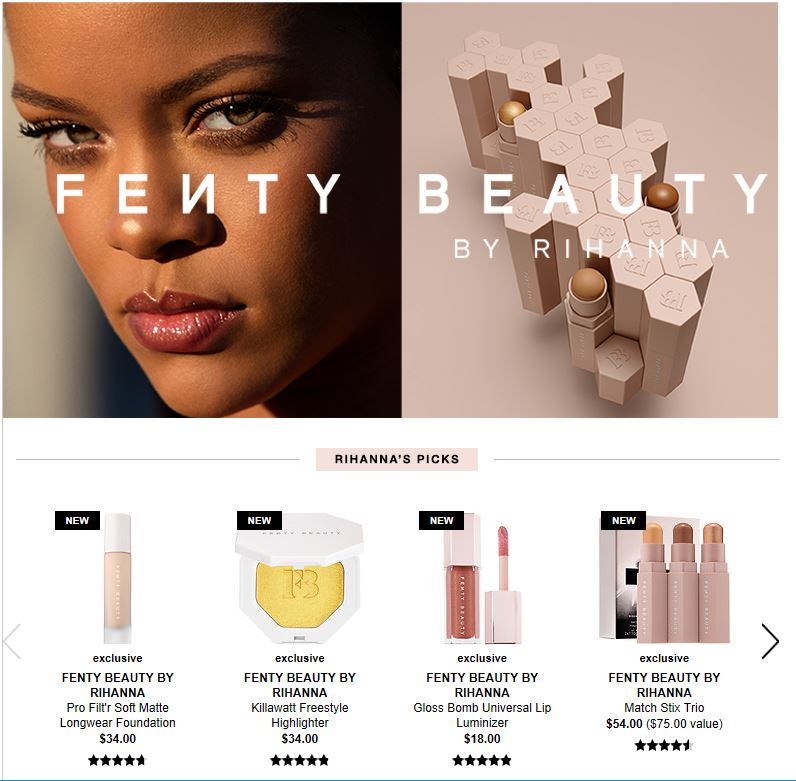Select the lip gloss tube image

click(482, 578)
